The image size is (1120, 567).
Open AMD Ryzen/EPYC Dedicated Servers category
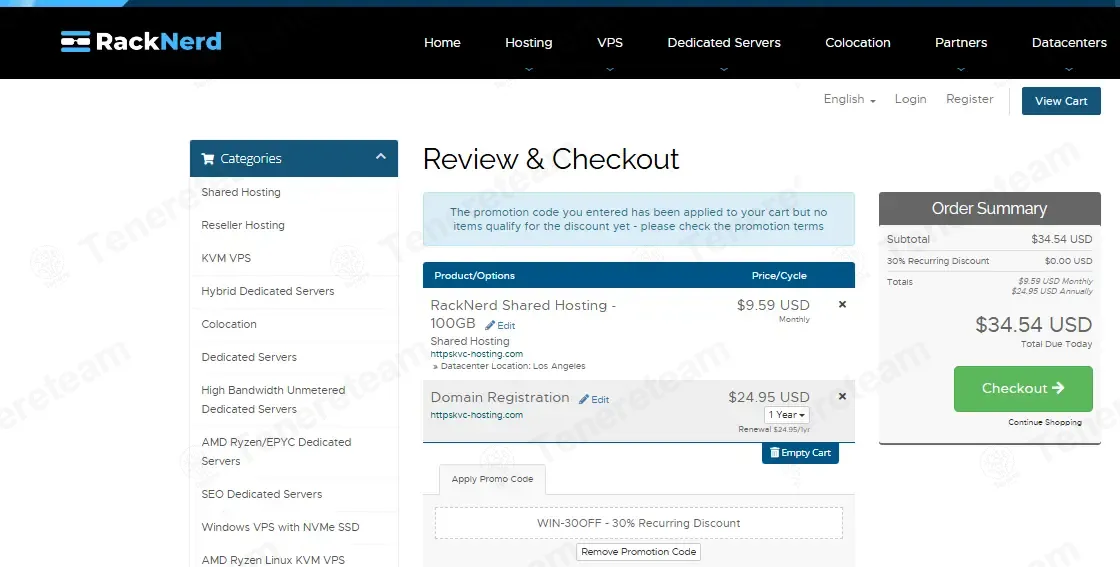click(x=276, y=451)
